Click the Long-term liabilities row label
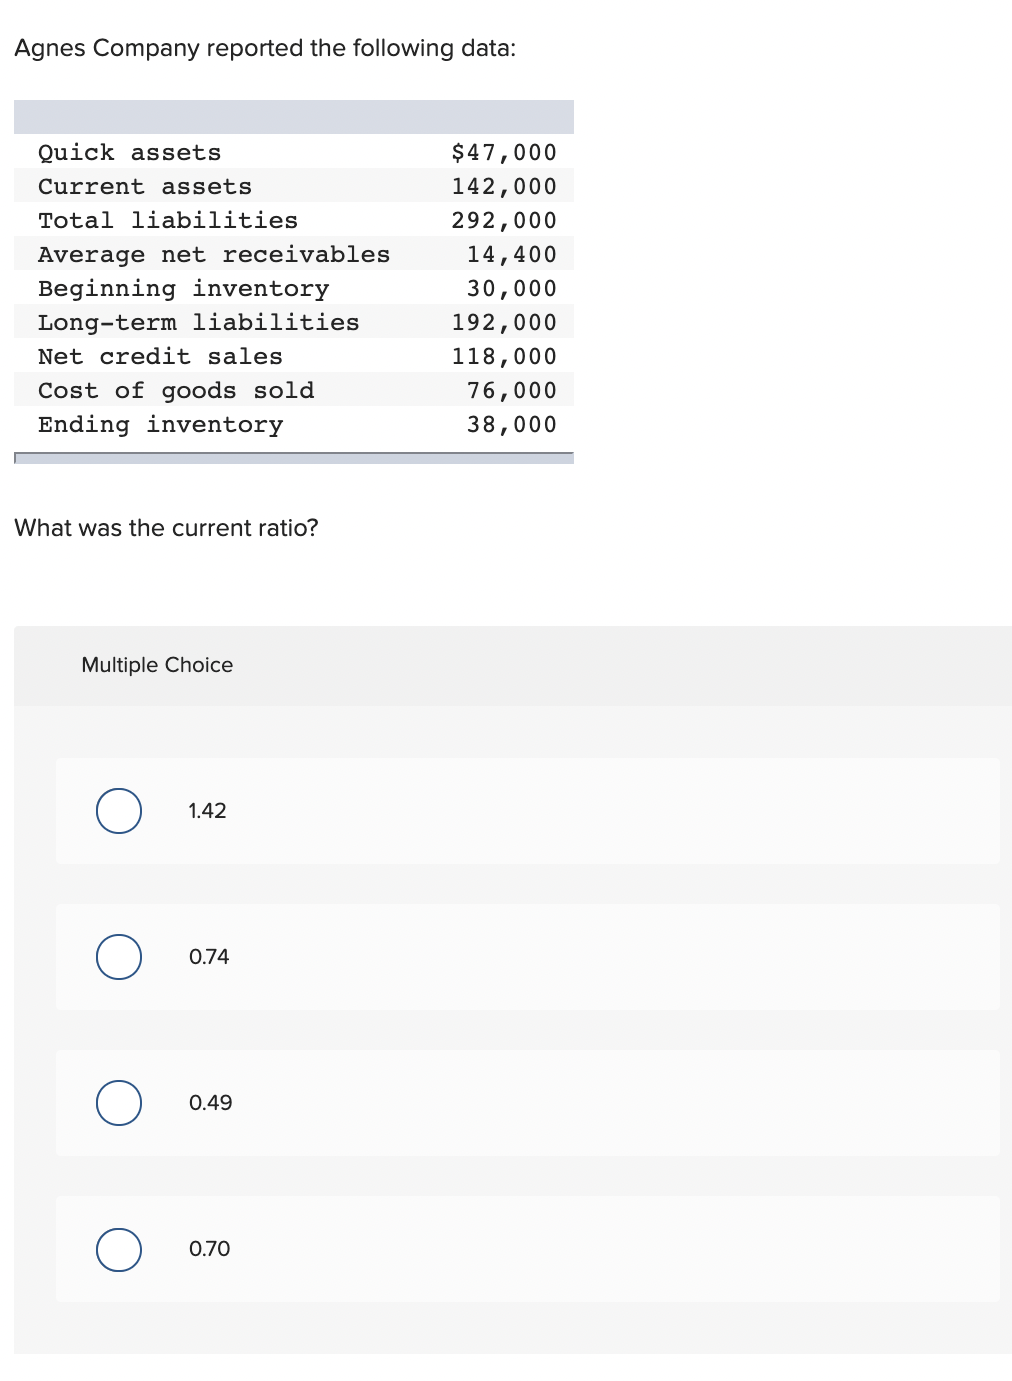Image resolution: width=1012 pixels, height=1381 pixels. coord(199,322)
